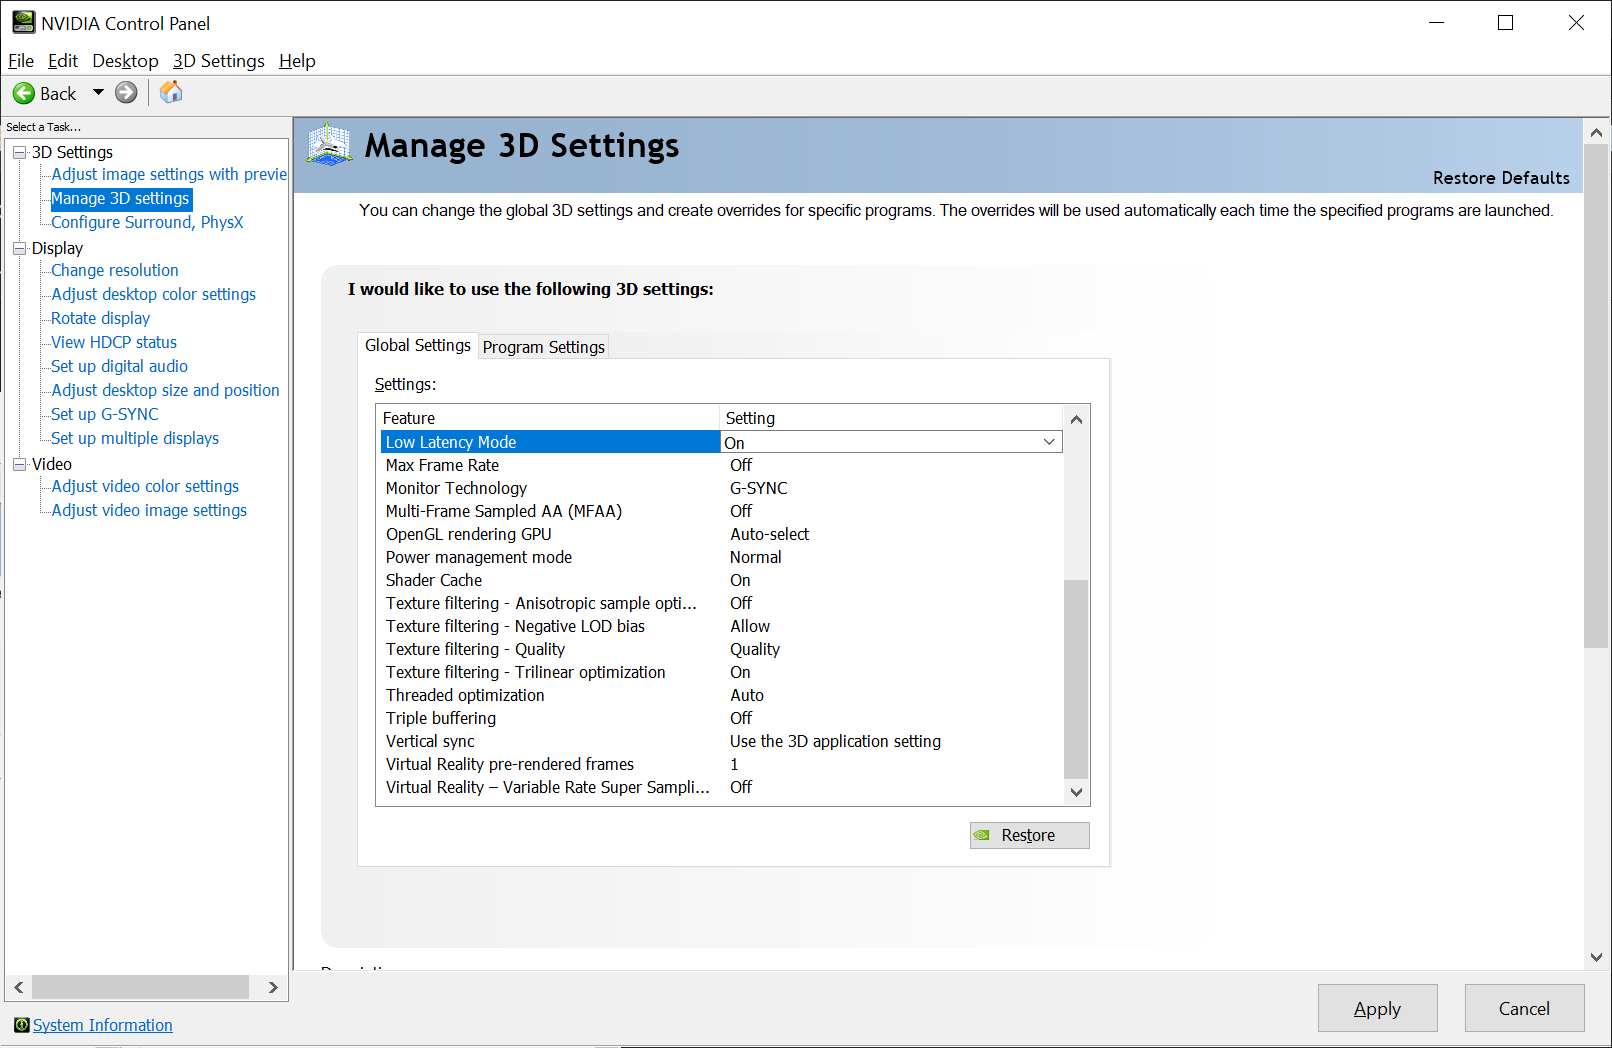Viewport: 1612px width, 1048px height.
Task: Collapse the Video tree node
Action: pos(19,464)
